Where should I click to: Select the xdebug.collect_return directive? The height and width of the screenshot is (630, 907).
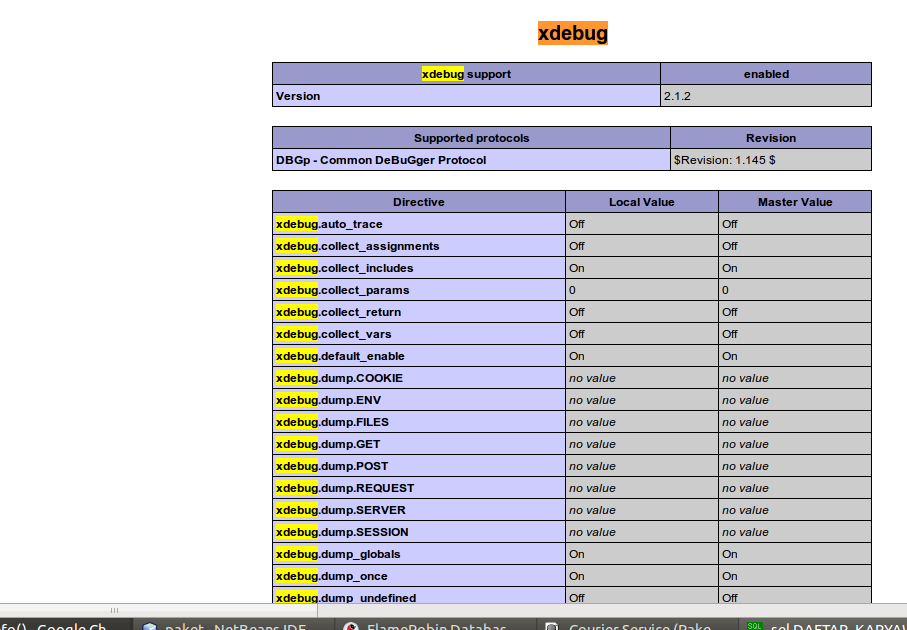(x=419, y=312)
